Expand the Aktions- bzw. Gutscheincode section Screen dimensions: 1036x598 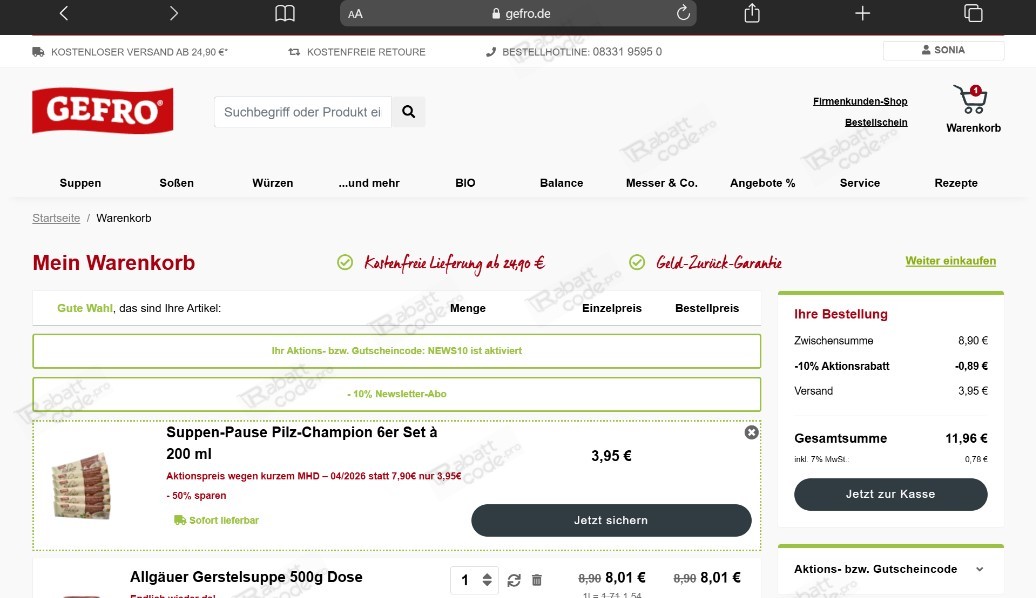coord(891,569)
